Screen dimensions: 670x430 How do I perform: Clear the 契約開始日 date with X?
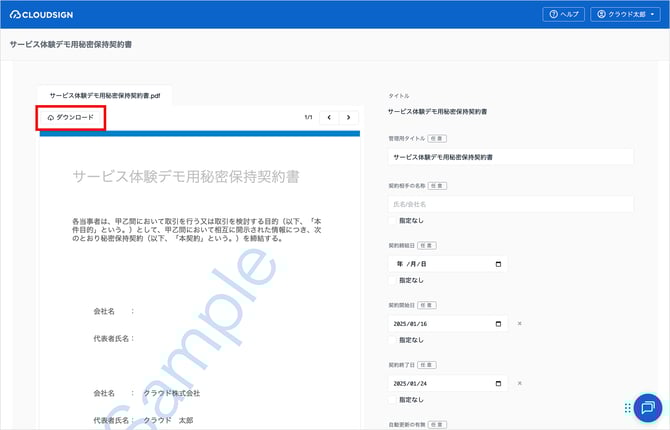[x=519, y=324]
